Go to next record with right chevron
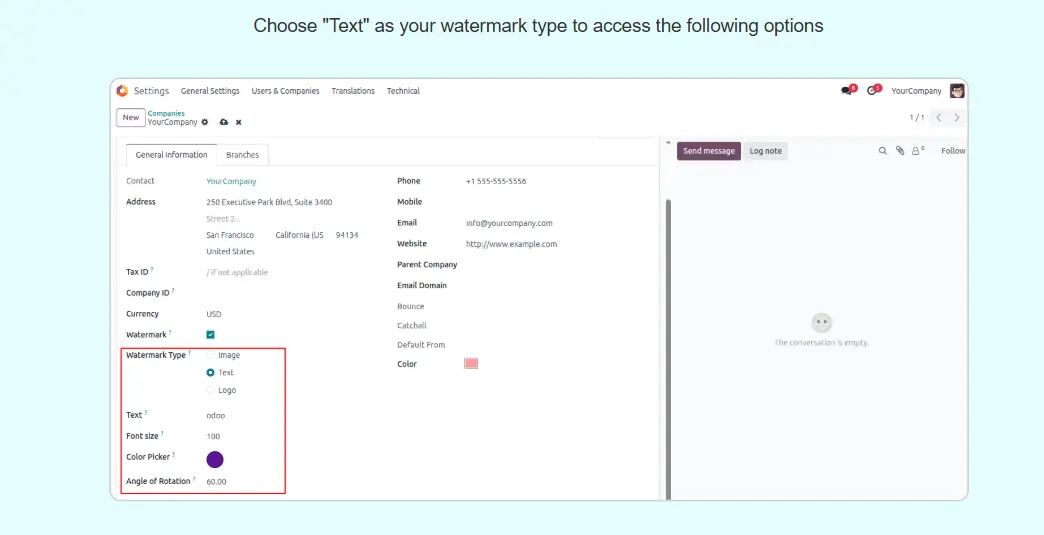Image resolution: width=1044 pixels, height=535 pixels. 957,118
